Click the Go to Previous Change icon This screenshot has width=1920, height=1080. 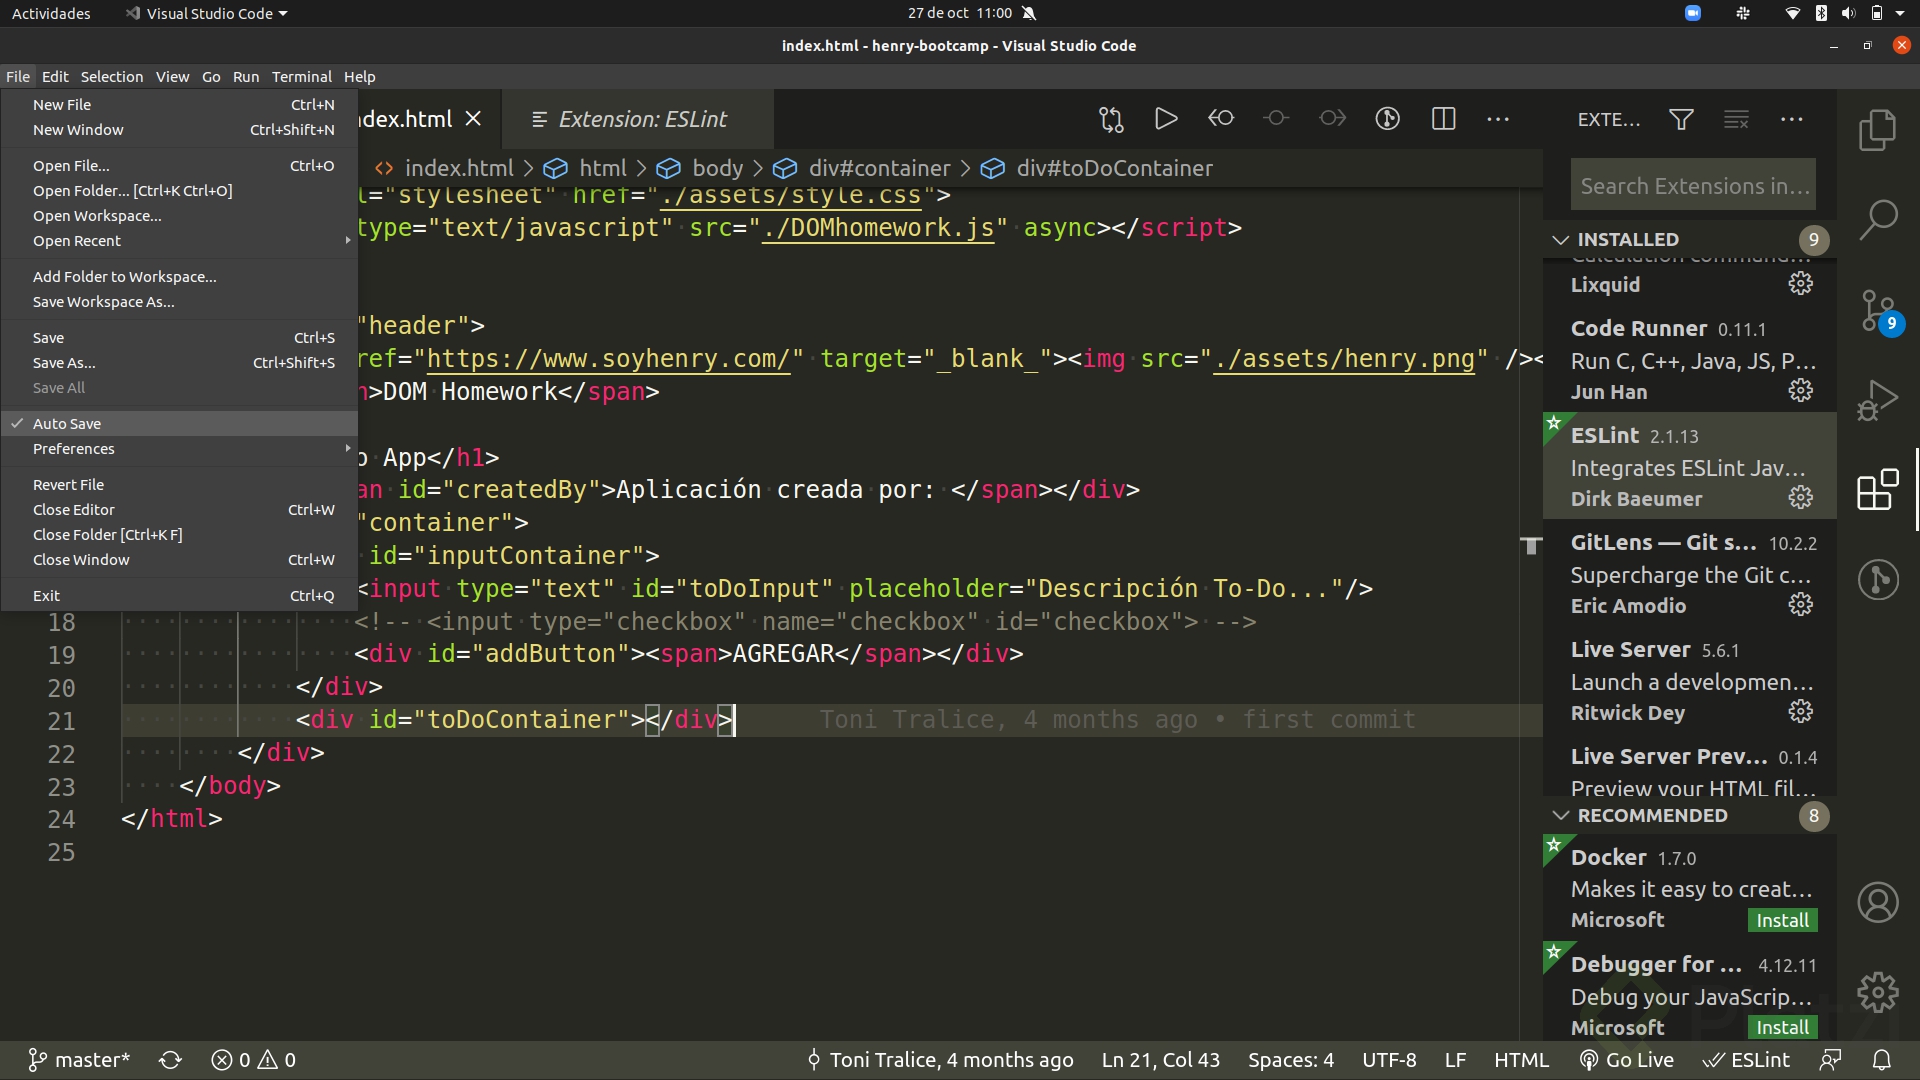click(1221, 118)
